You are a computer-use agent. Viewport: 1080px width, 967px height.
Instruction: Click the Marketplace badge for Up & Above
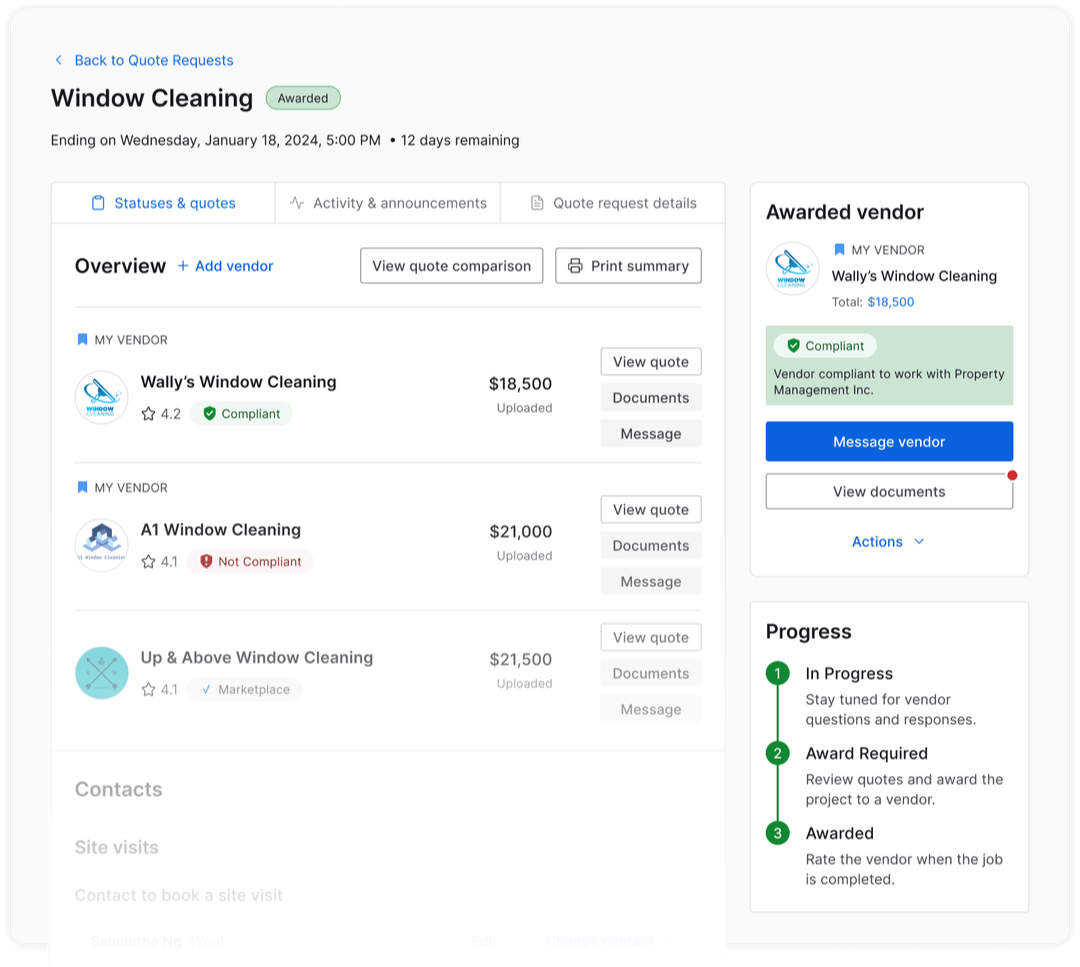(x=245, y=689)
